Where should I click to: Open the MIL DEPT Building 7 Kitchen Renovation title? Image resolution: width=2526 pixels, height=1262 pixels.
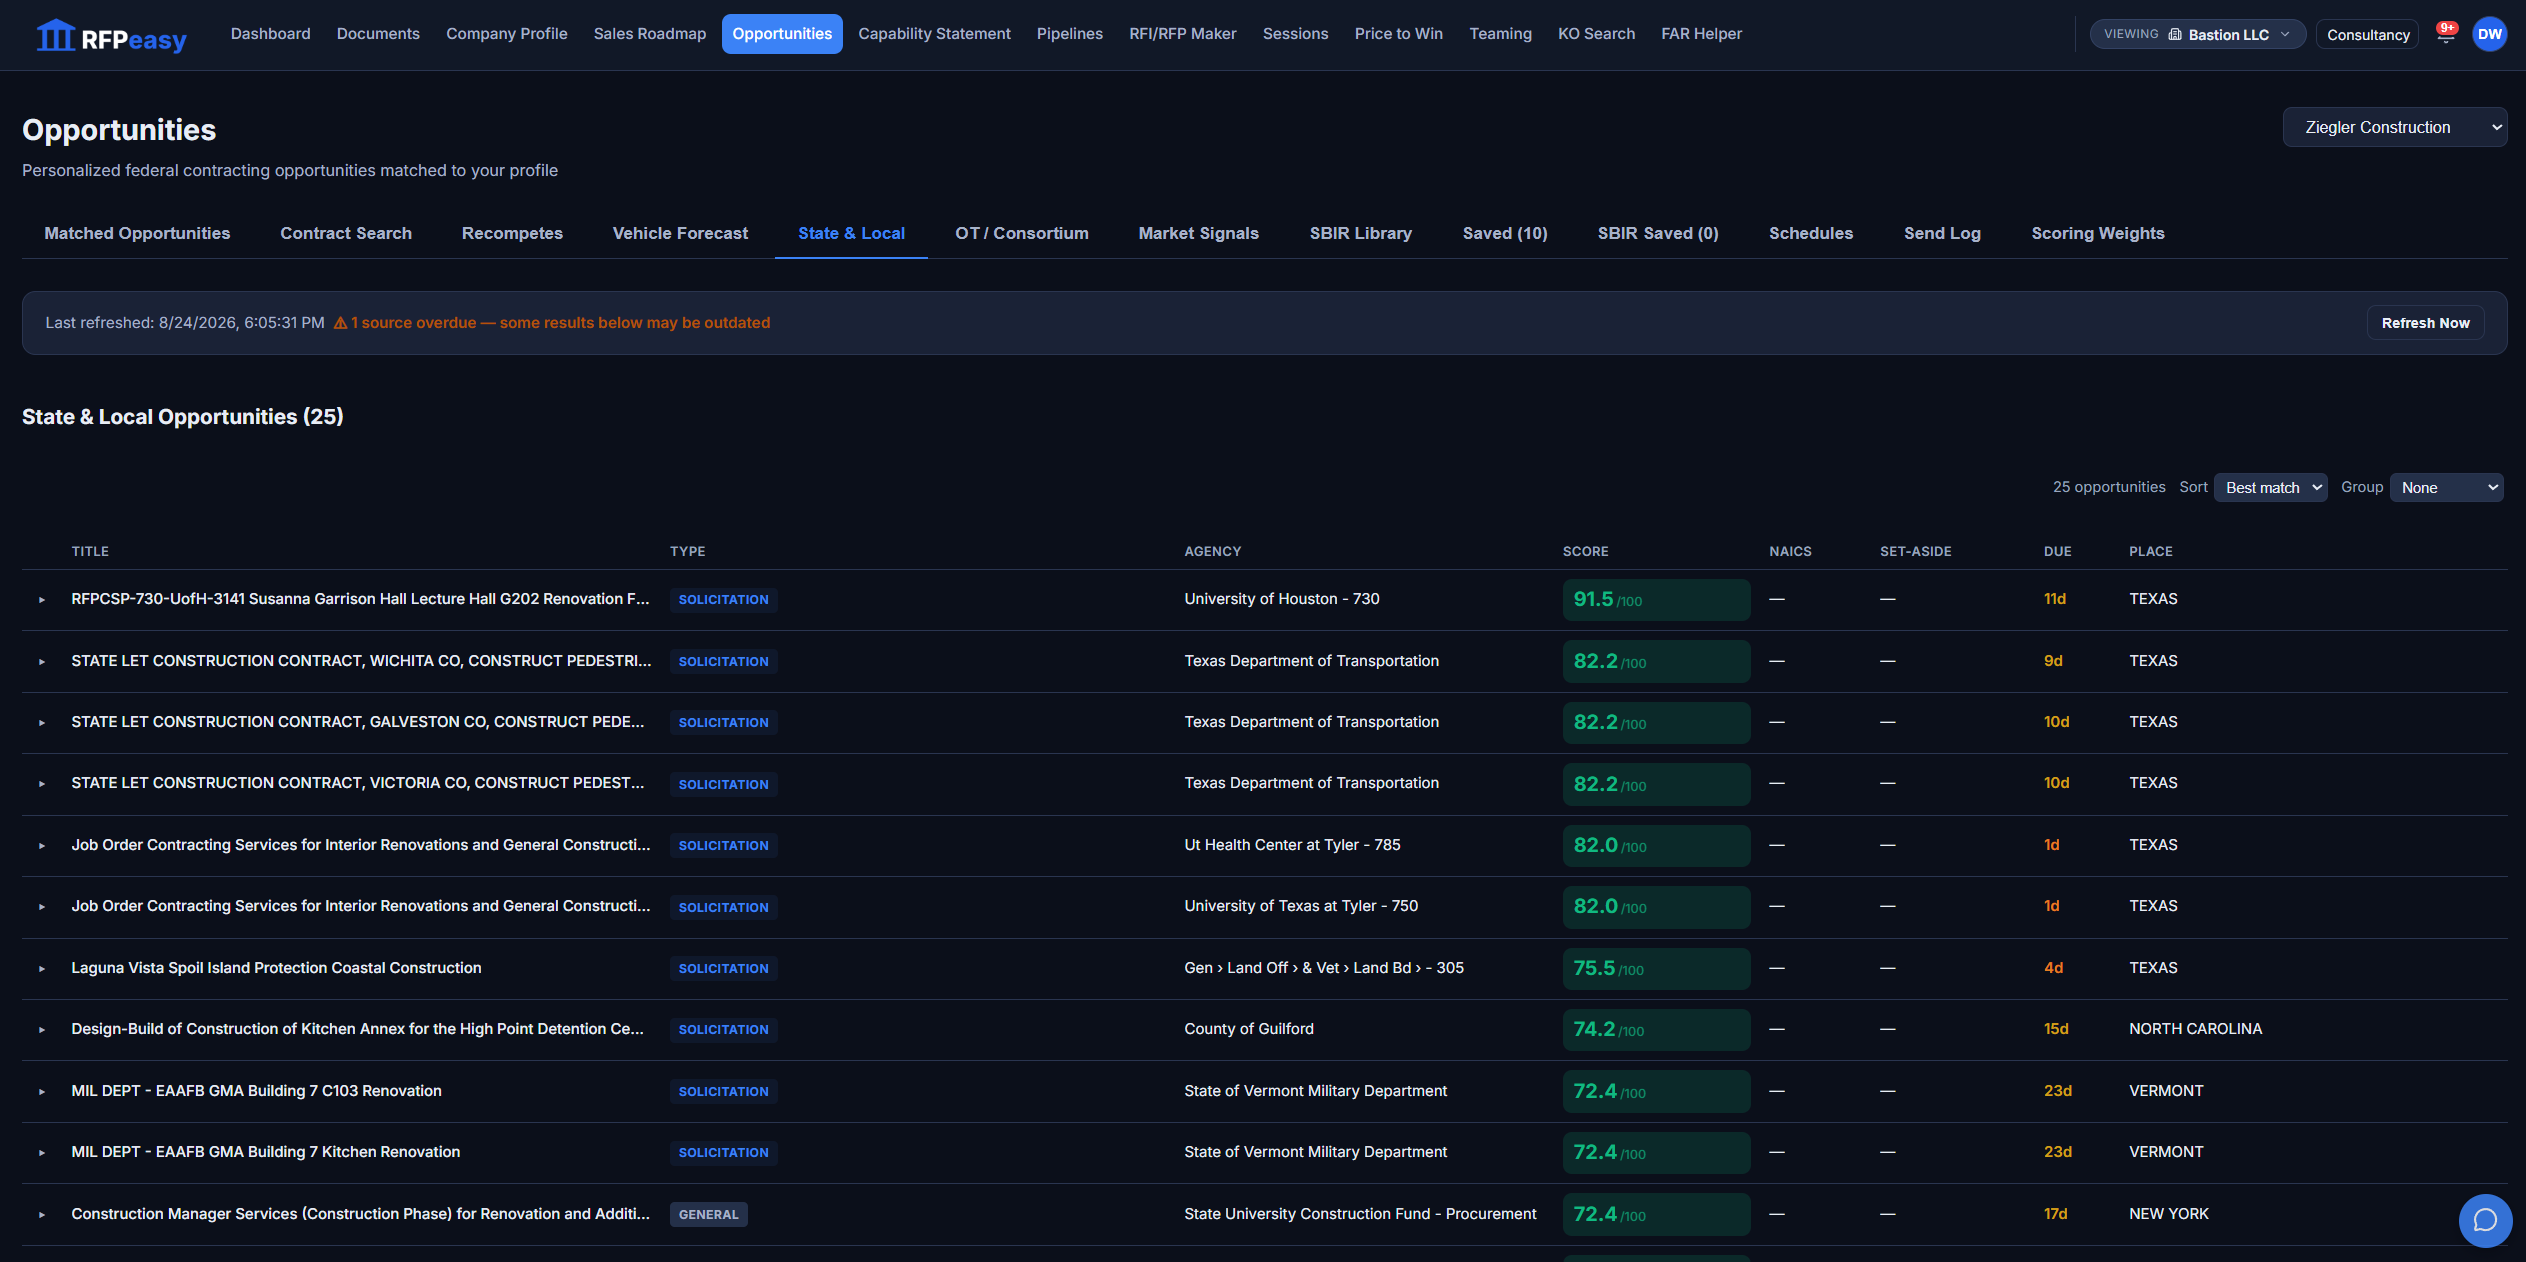266,1152
